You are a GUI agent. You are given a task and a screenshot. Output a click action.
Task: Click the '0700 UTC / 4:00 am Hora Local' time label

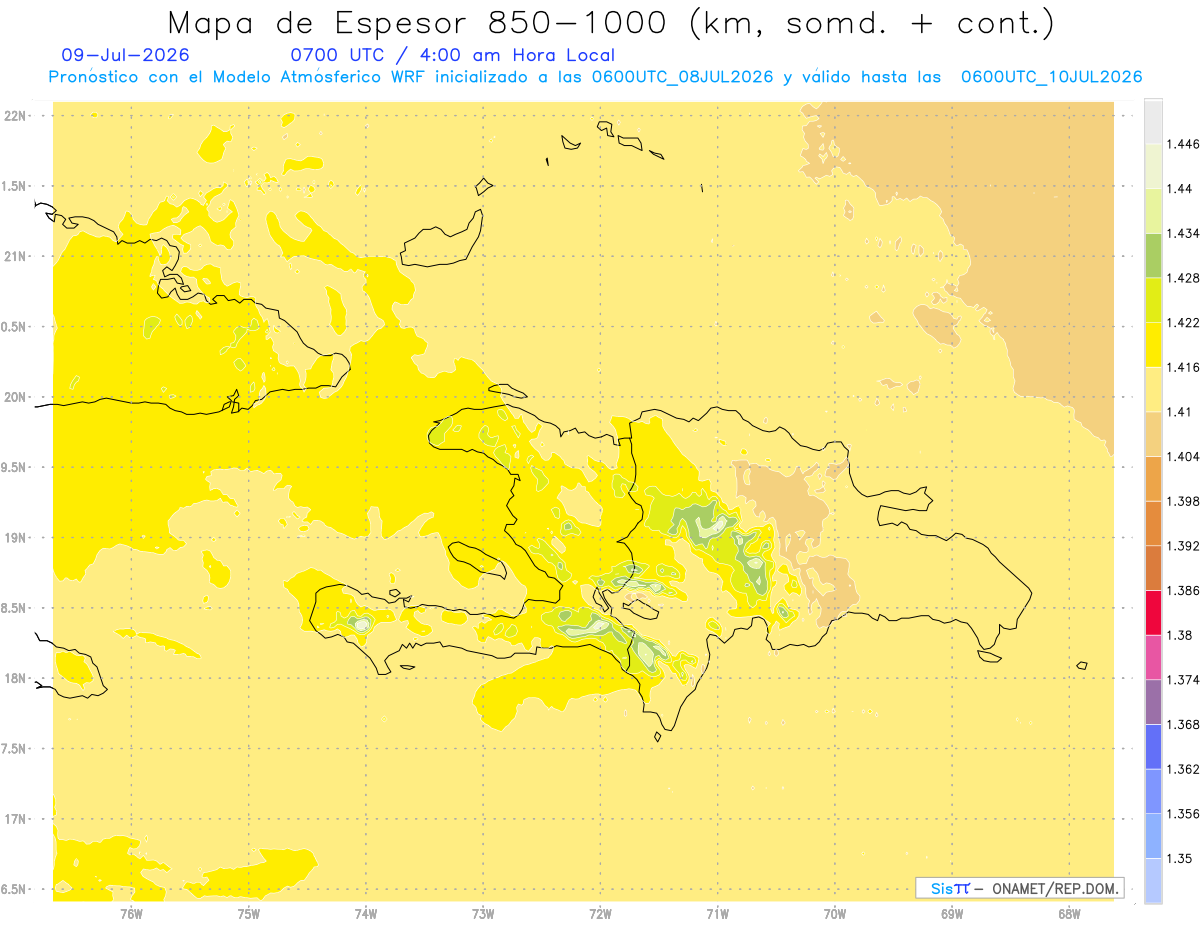tap(452, 55)
